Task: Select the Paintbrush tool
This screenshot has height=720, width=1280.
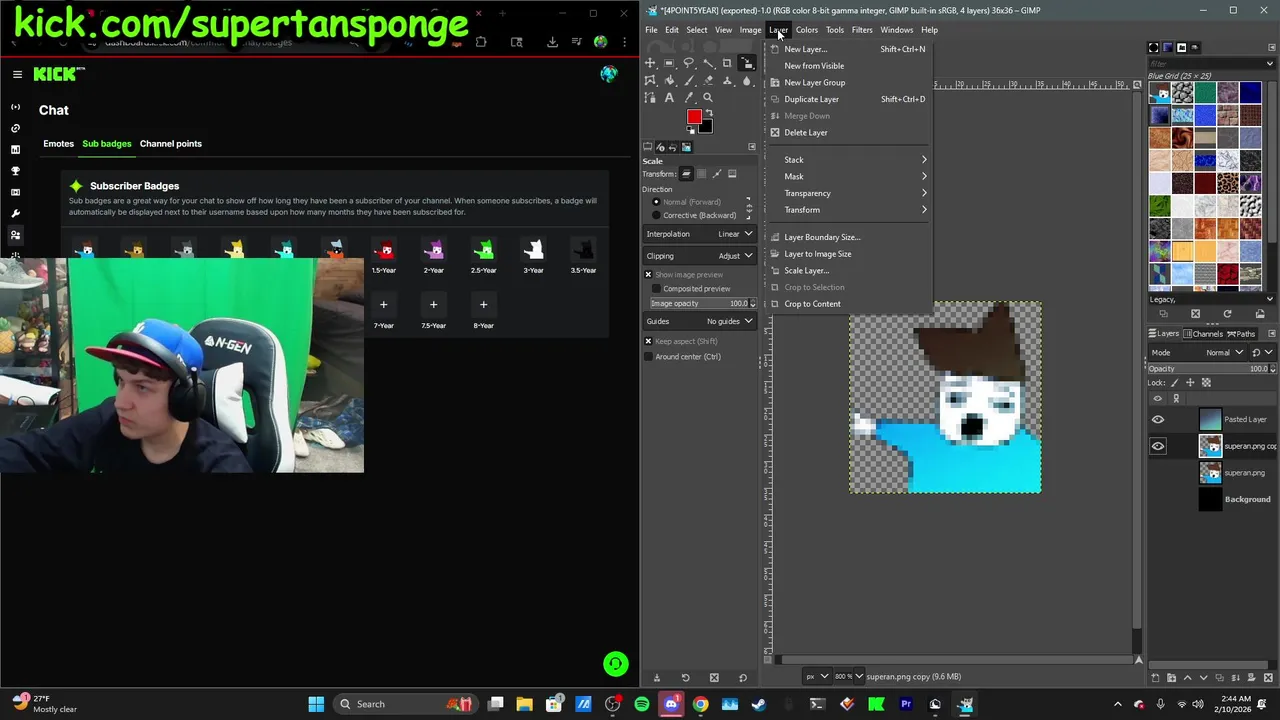Action: (x=688, y=80)
